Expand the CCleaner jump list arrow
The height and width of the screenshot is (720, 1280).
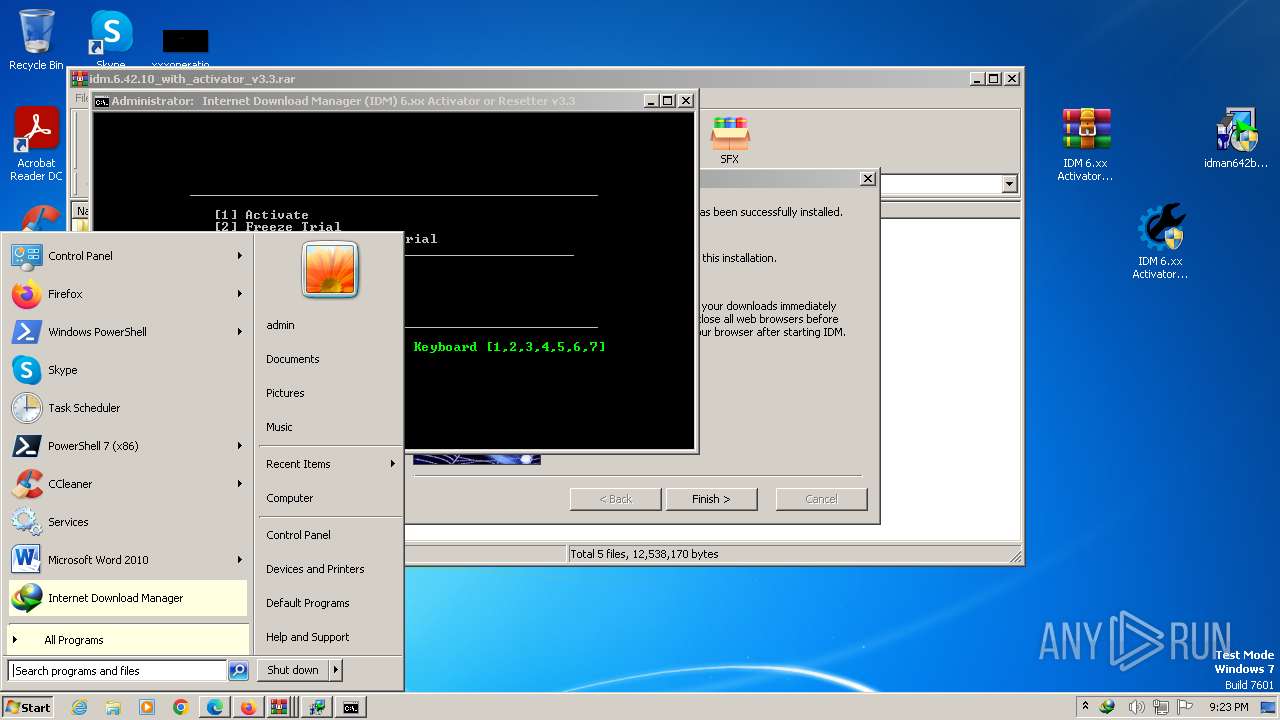point(240,484)
